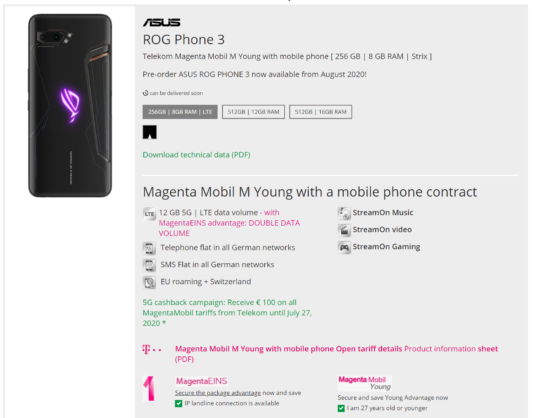The height and width of the screenshot is (418, 550).
Task: Click the Telephone flat icon
Action: [149, 248]
